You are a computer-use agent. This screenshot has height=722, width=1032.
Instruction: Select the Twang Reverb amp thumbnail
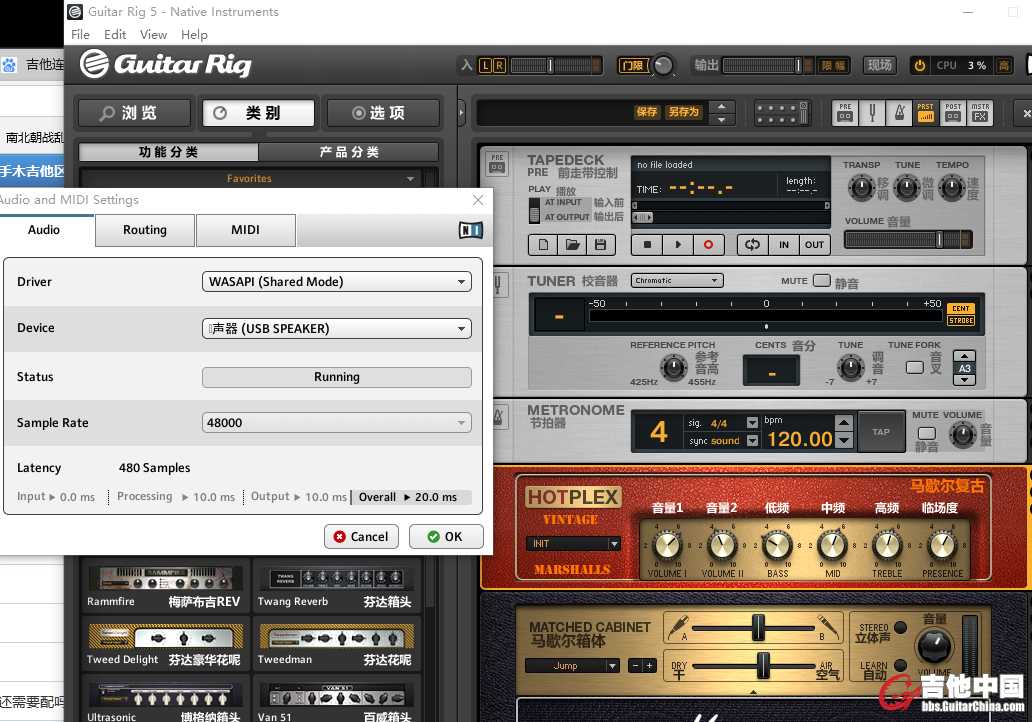point(336,586)
